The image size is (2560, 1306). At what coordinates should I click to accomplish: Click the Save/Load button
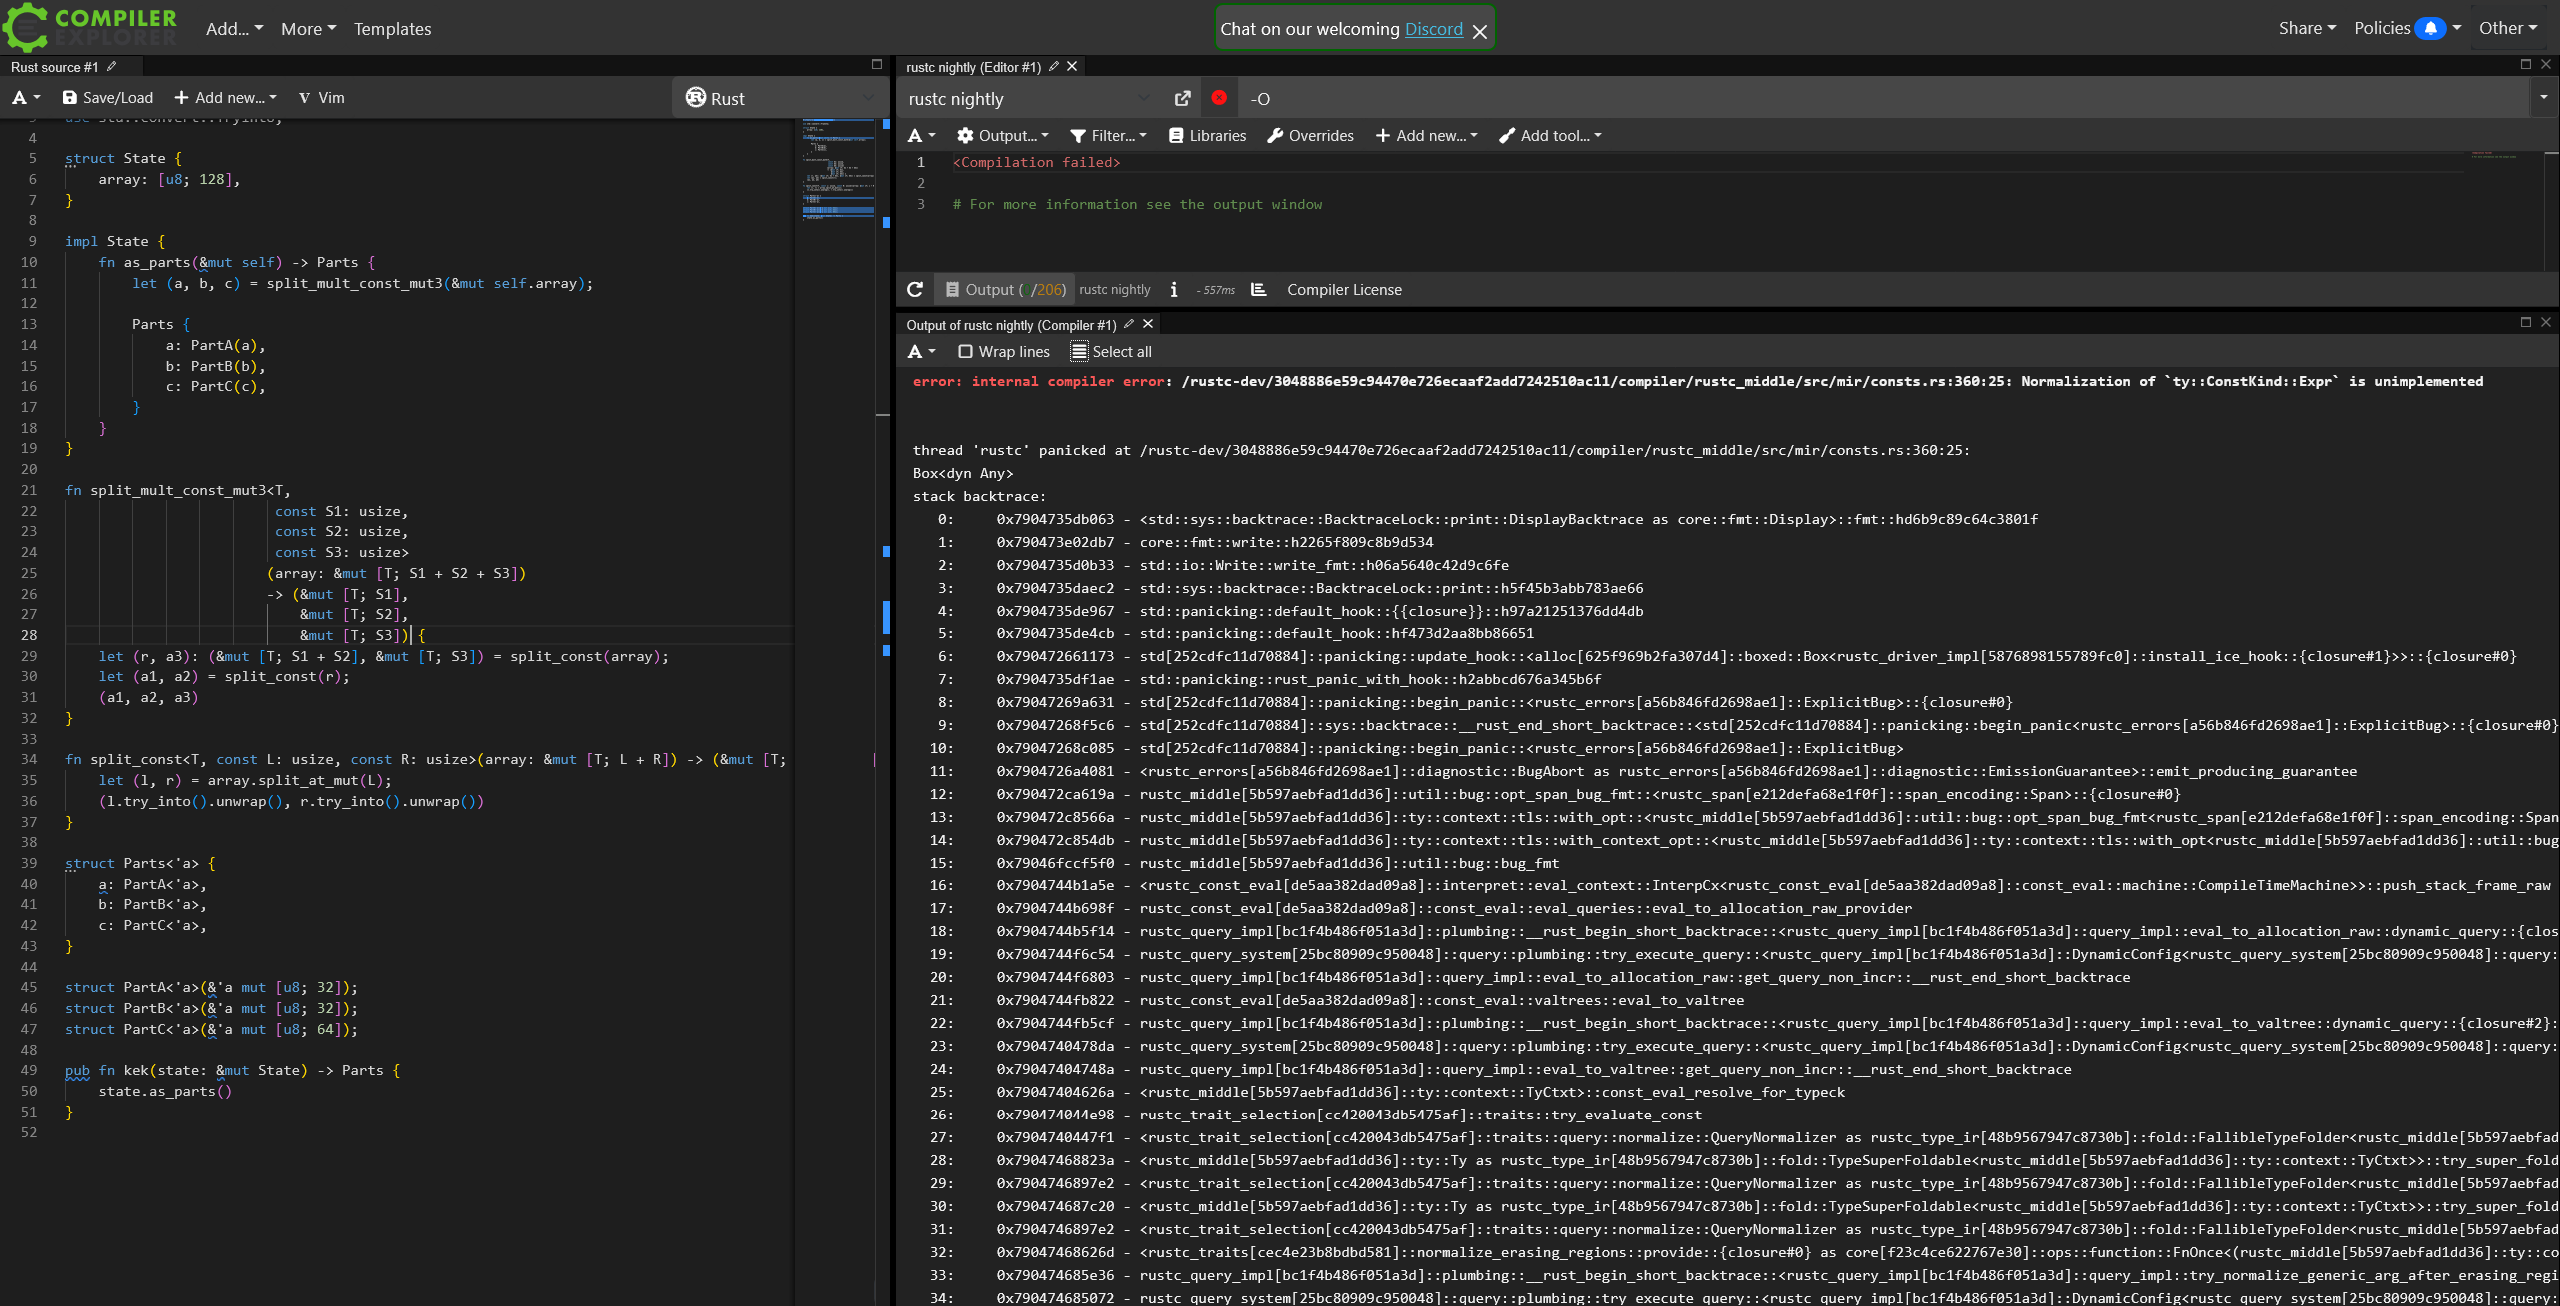tap(108, 97)
